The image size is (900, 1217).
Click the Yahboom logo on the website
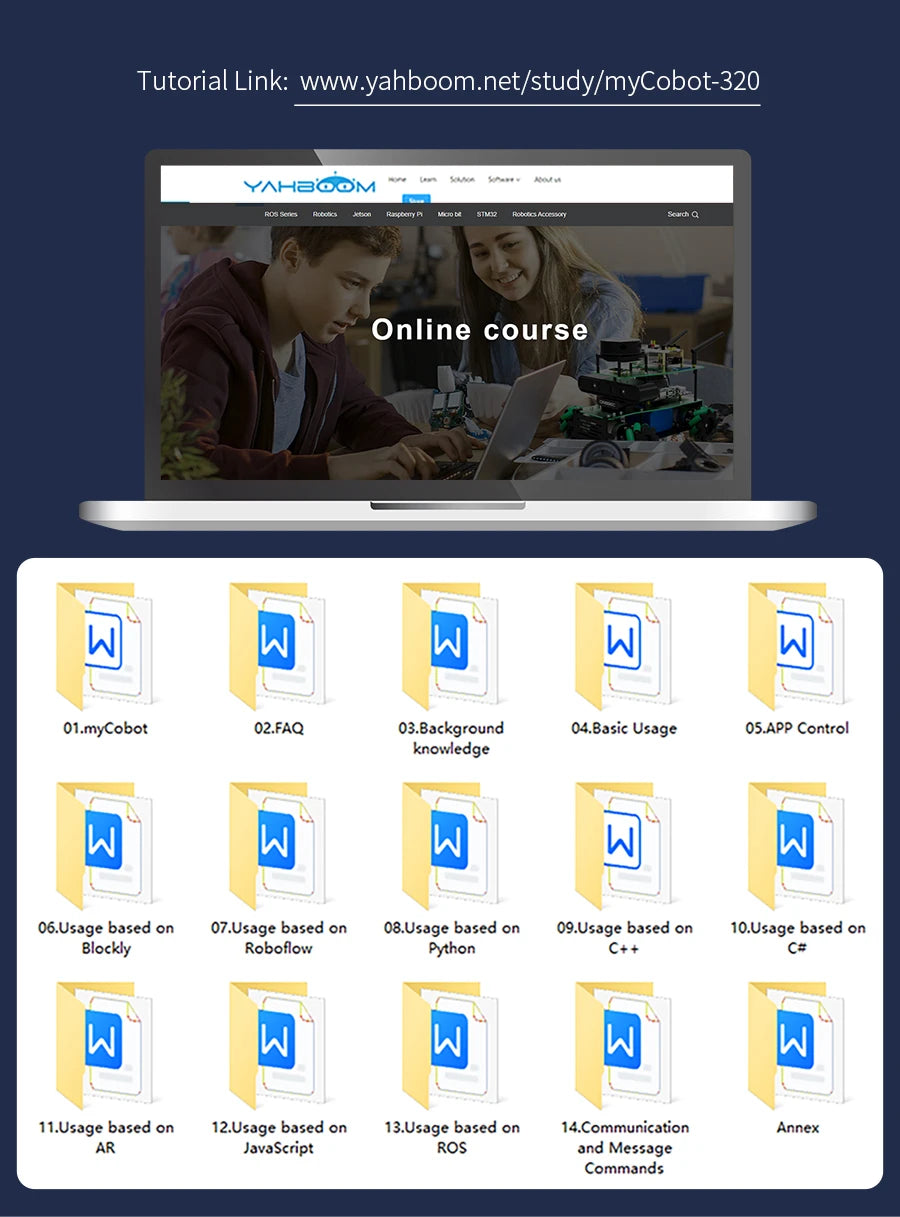[x=309, y=184]
